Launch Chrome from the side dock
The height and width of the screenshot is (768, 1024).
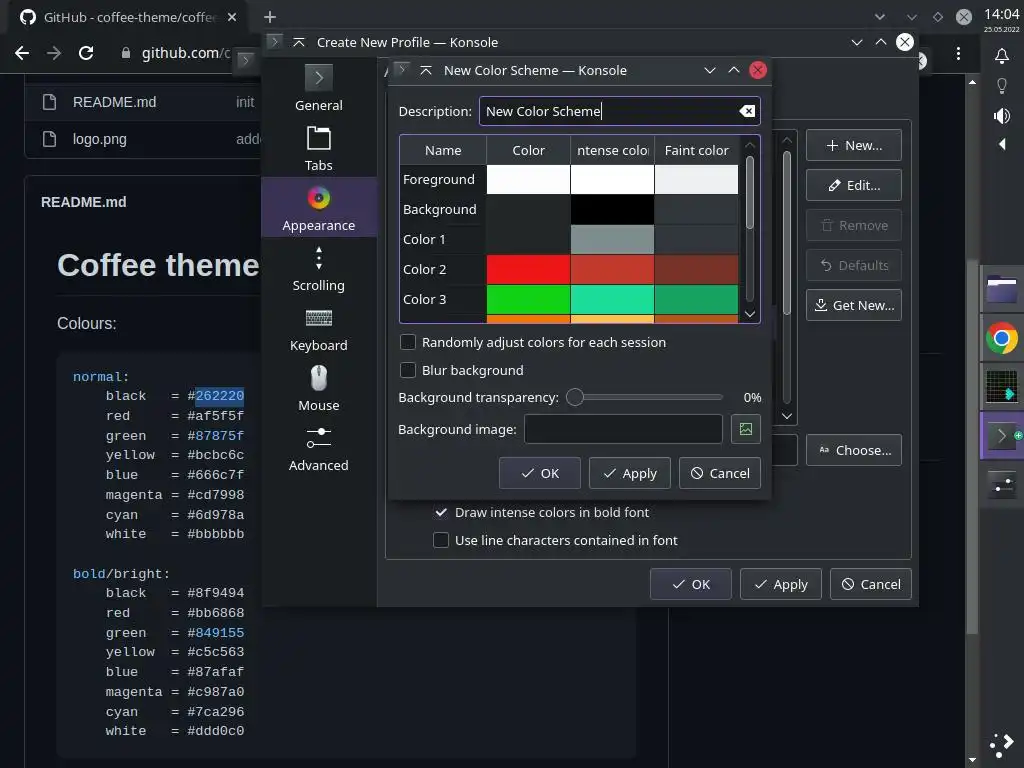pos(1002,338)
